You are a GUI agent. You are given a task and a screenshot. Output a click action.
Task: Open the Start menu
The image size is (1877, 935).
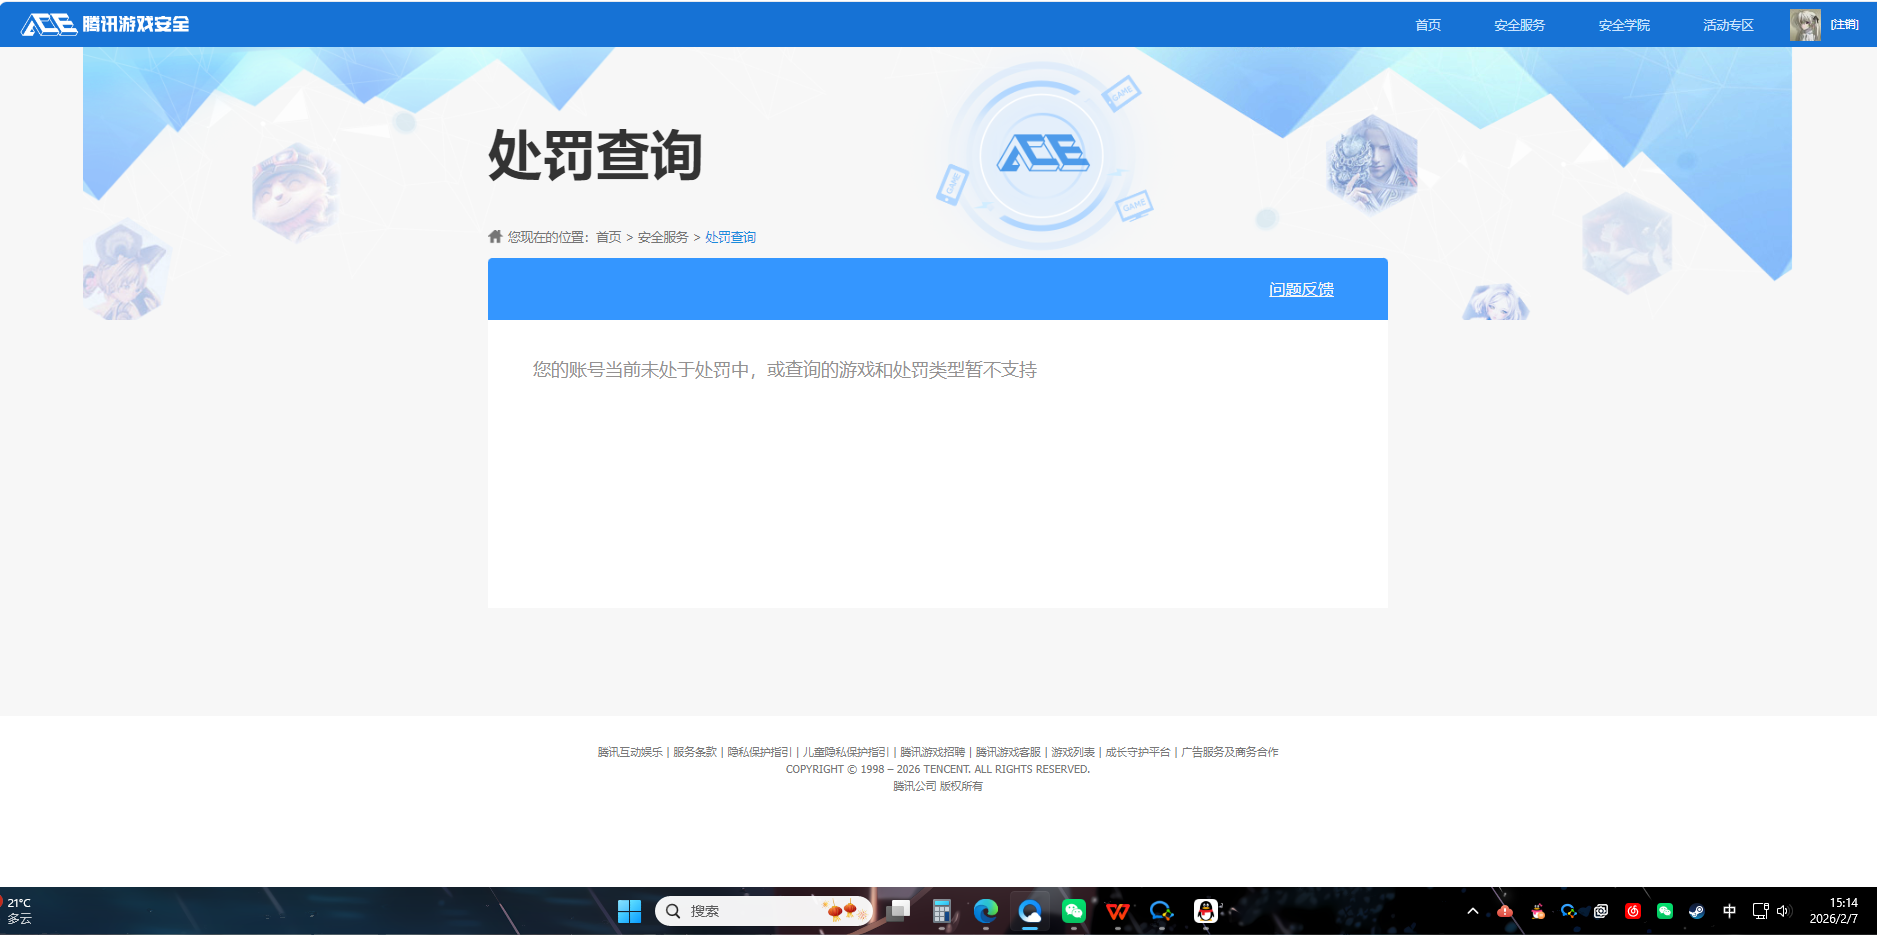click(629, 911)
